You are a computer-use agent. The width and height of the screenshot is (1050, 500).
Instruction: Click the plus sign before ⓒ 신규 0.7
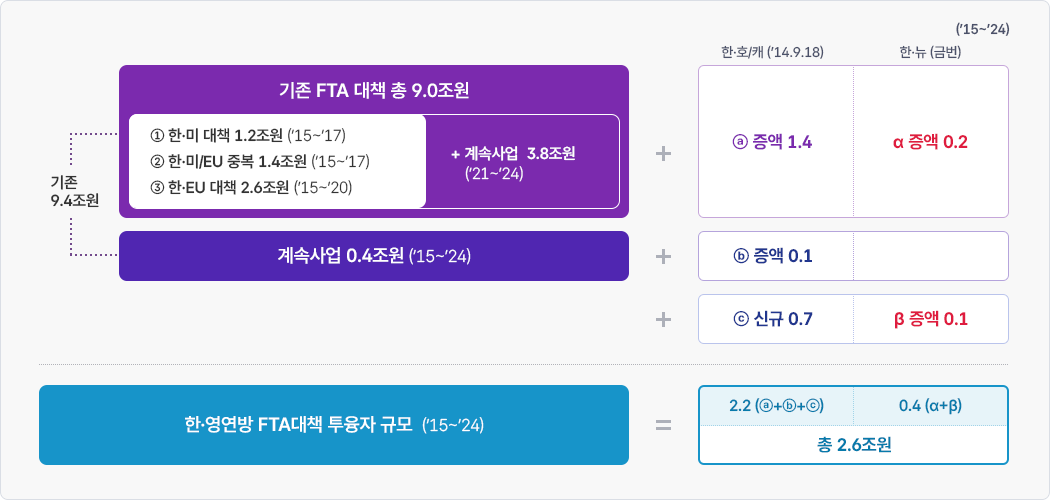click(662, 319)
